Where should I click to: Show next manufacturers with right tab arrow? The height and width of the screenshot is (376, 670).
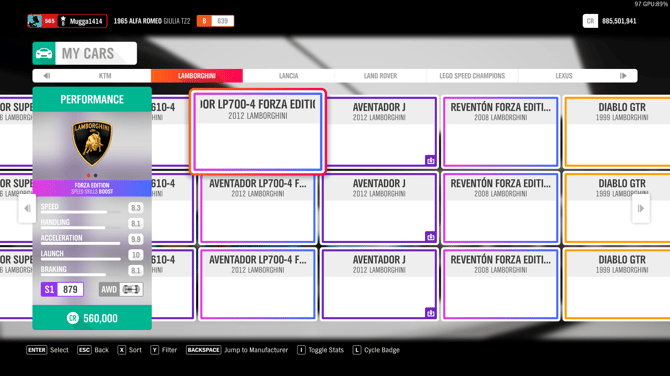(x=623, y=76)
